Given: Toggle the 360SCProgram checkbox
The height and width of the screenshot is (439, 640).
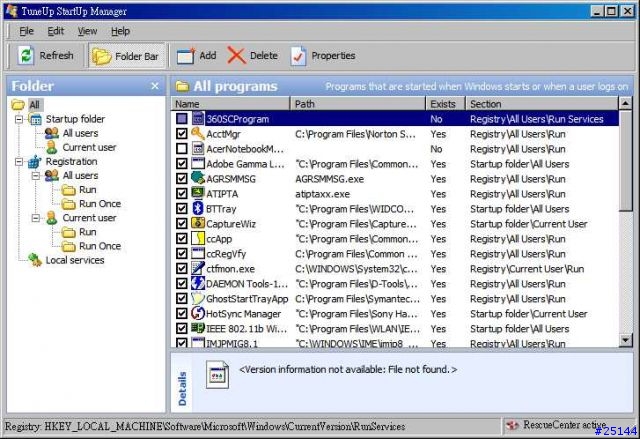Looking at the screenshot, I should pos(182,119).
